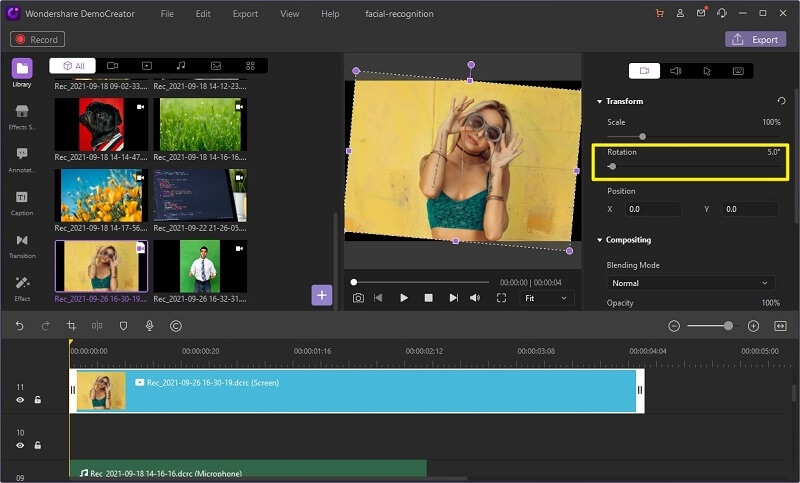Screen dimensions: 800x483
Task: Open the Caption sidebar panel
Action: pos(22,202)
